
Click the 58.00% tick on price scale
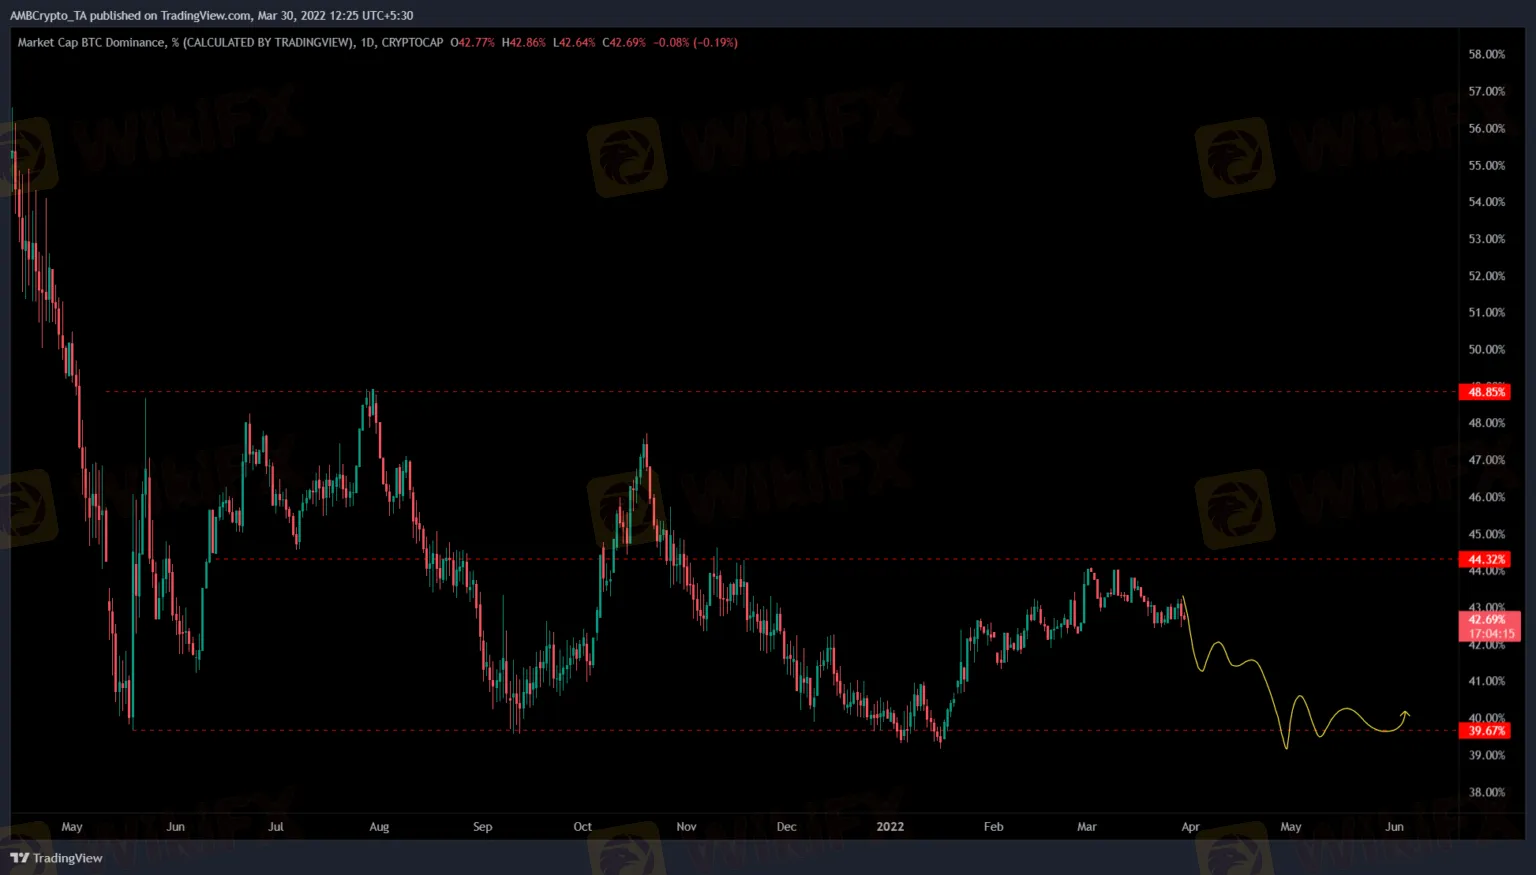tap(1486, 54)
